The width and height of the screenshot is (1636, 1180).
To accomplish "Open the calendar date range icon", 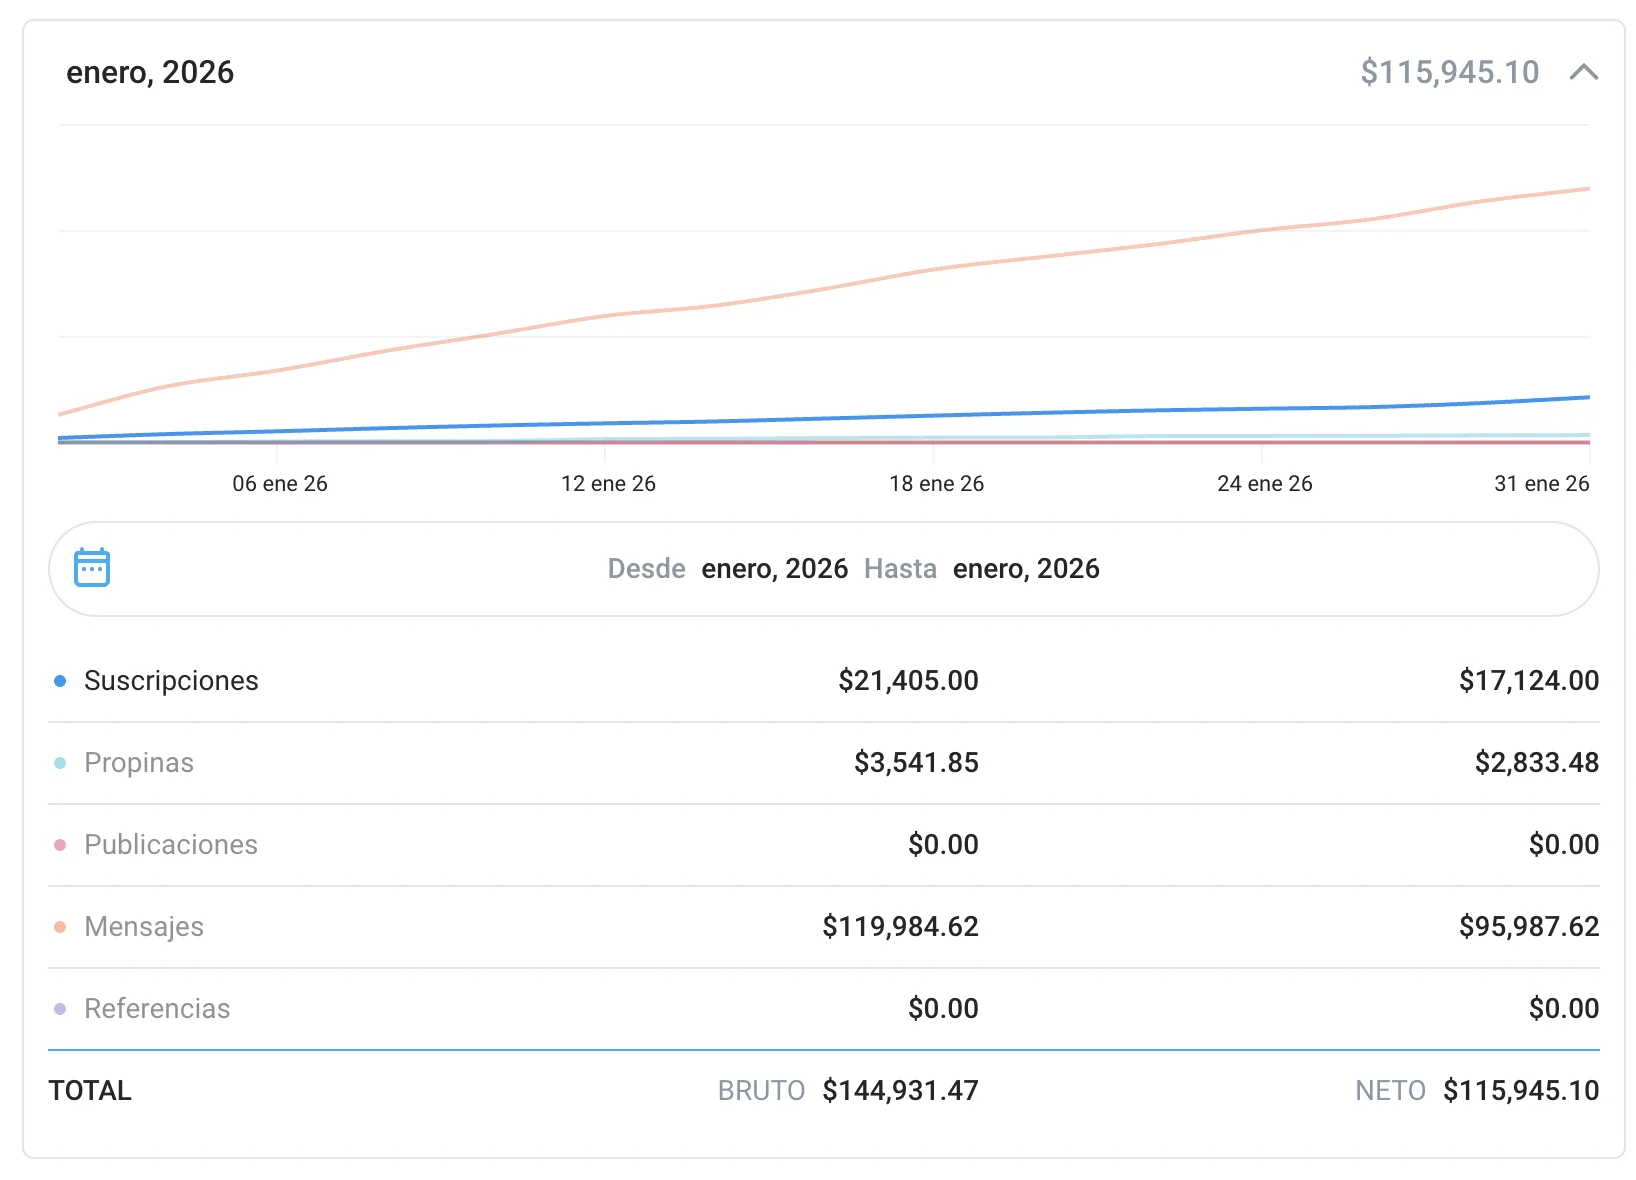I will 92,567.
